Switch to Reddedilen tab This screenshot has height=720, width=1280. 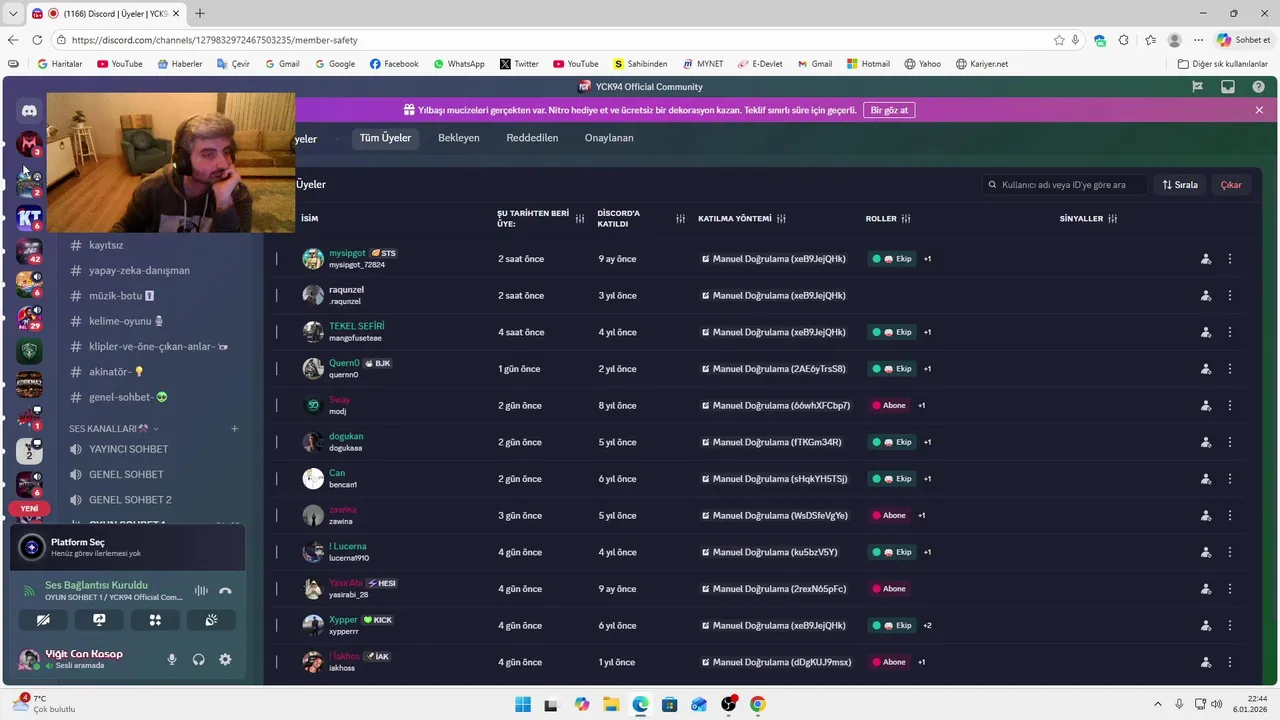532,138
